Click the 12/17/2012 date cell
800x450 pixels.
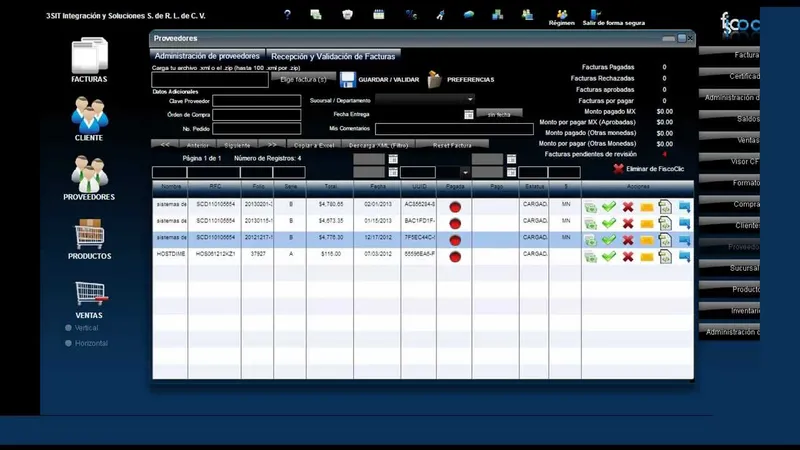tap(378, 237)
